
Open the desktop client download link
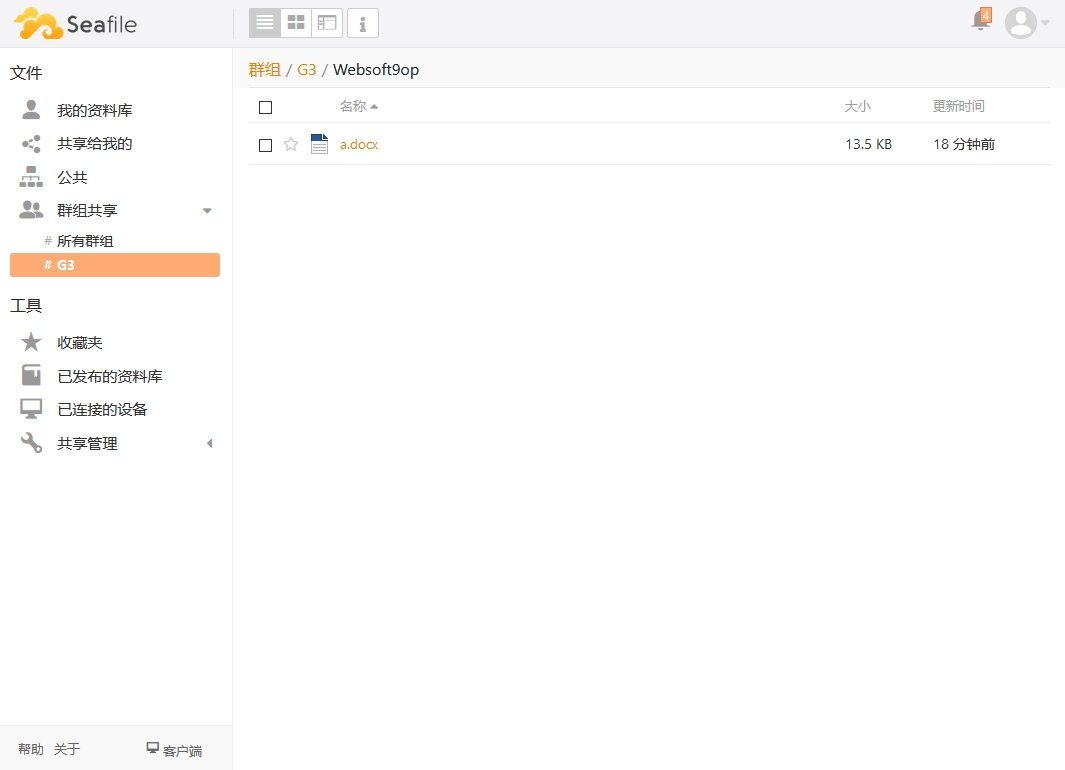coord(174,749)
